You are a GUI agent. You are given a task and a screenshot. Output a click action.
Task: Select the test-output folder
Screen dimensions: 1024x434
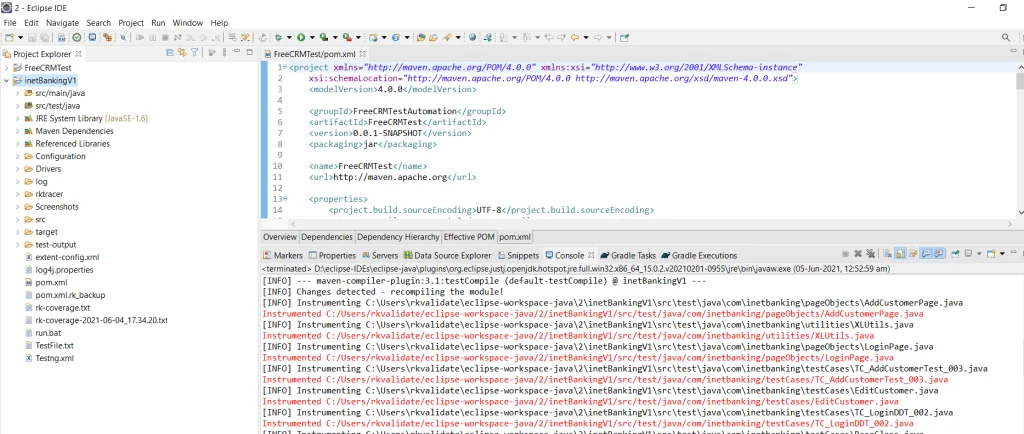(x=56, y=245)
